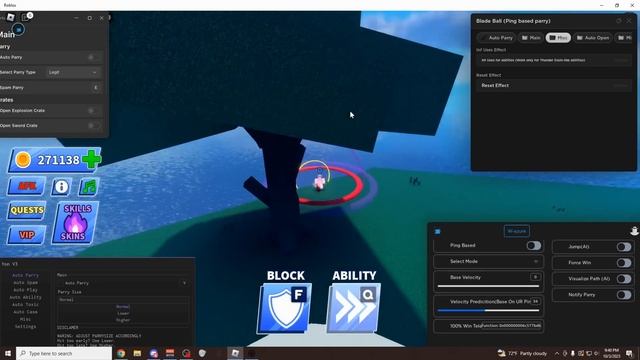Switch to the Auto Open tab
This screenshot has height=360, width=640.
[593, 38]
